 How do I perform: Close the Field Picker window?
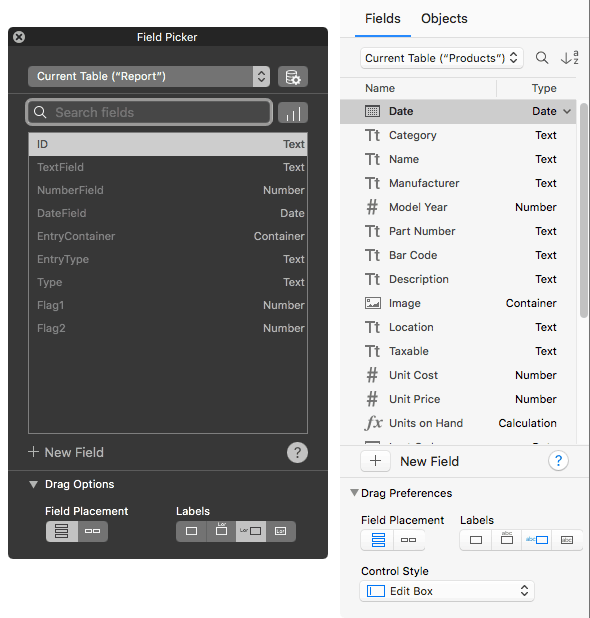[19, 37]
